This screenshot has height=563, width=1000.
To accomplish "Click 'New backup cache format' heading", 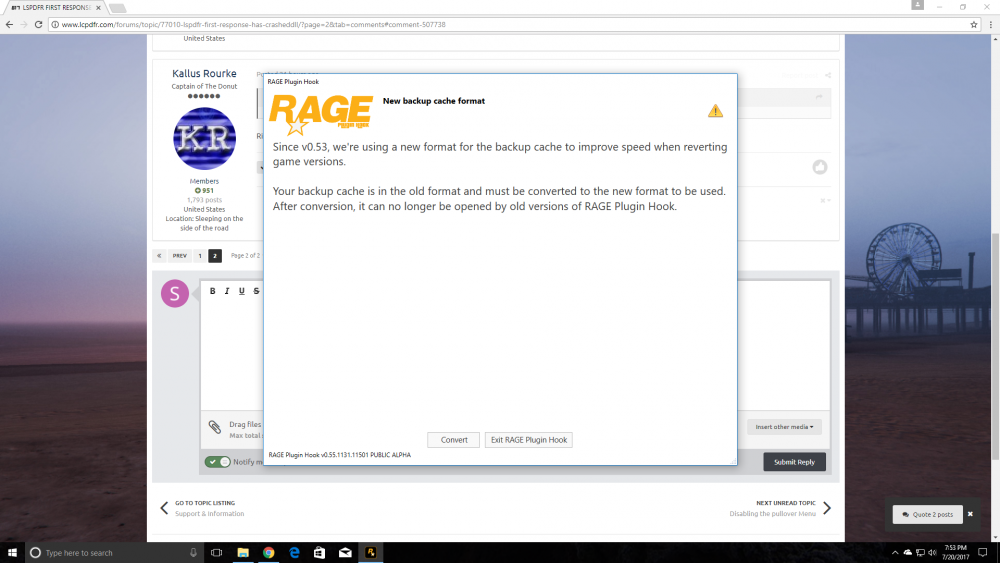I will [x=434, y=101].
